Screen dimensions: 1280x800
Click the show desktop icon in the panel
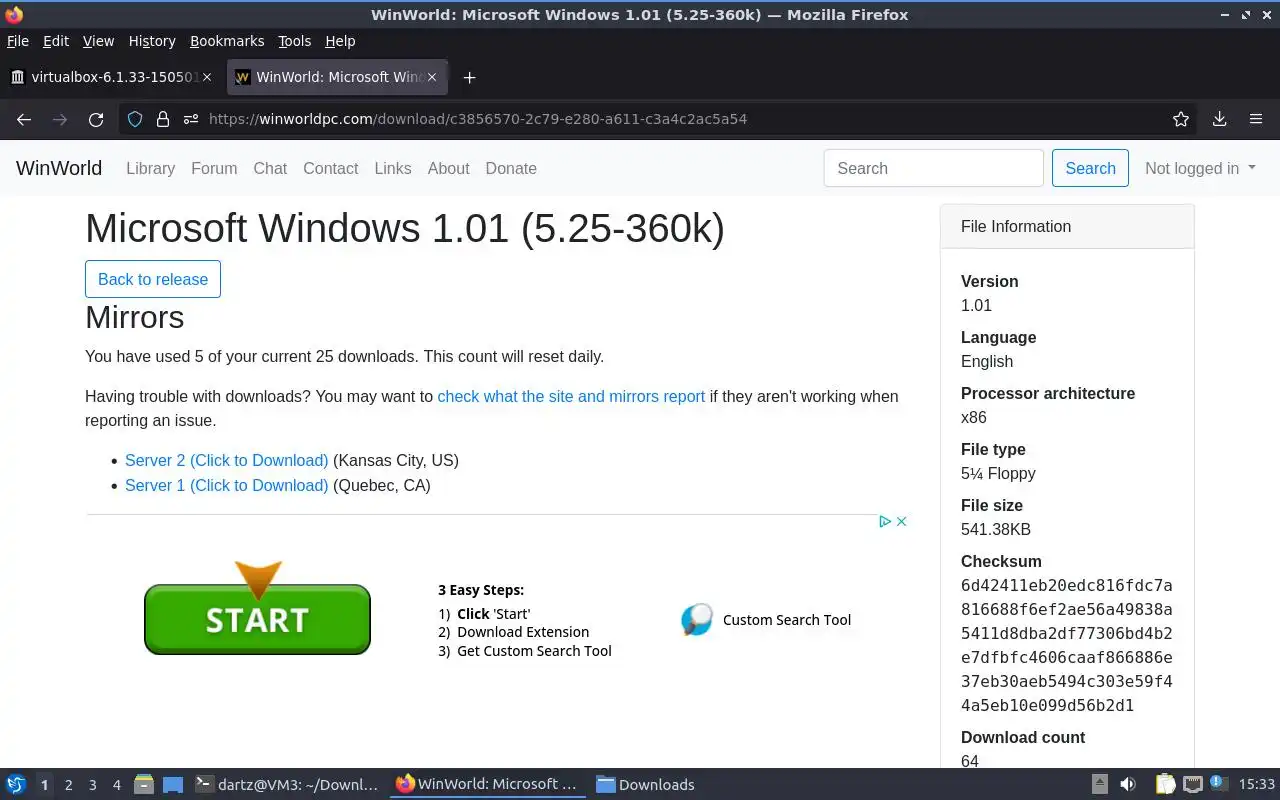(173, 784)
